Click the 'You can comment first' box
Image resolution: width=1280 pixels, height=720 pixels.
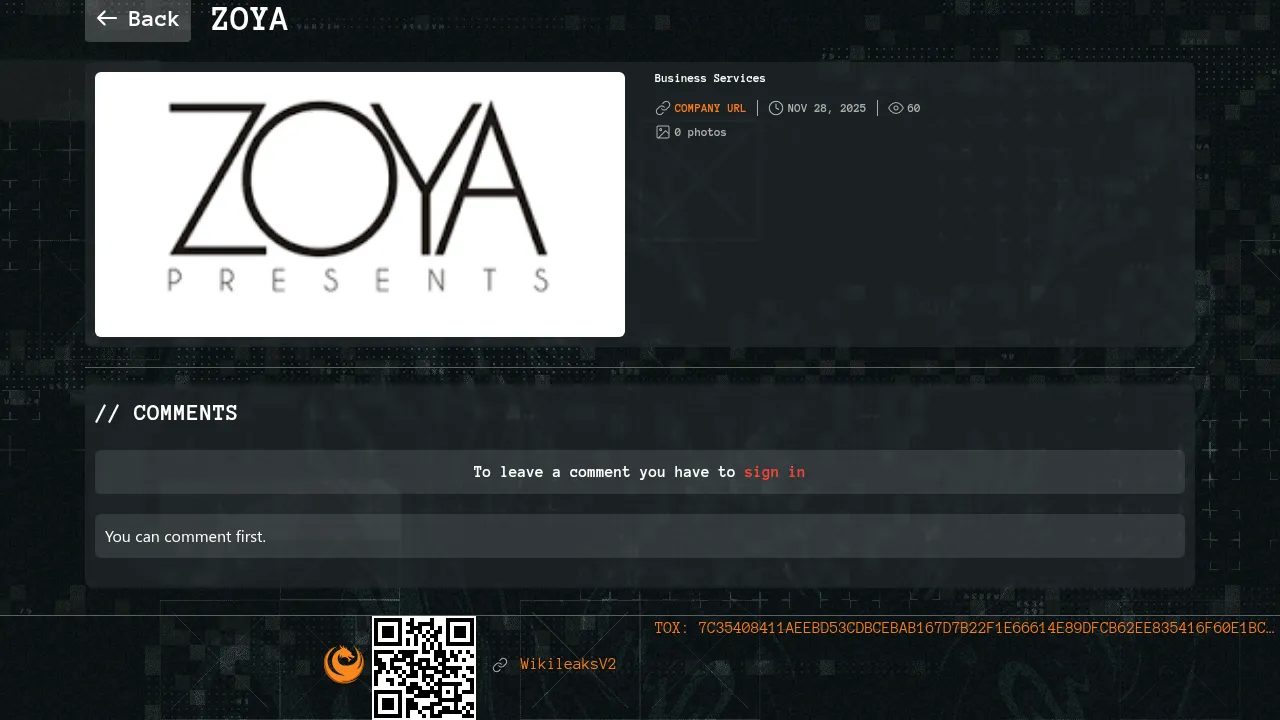click(640, 536)
